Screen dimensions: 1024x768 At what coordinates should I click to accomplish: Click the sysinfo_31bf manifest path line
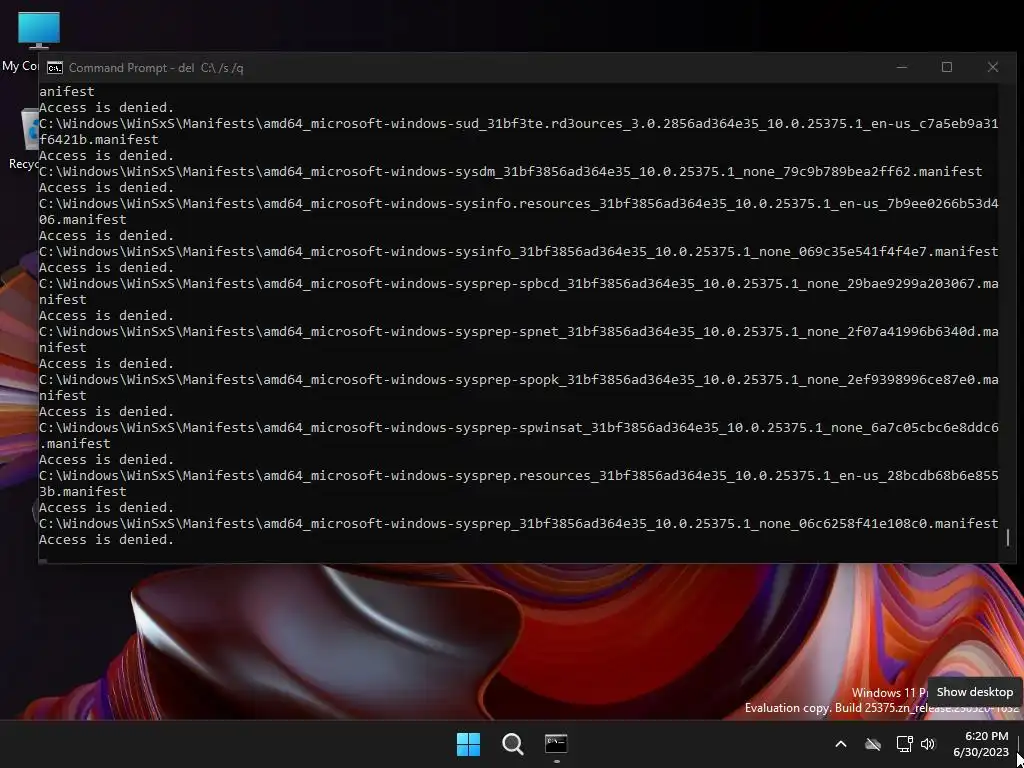click(519, 251)
